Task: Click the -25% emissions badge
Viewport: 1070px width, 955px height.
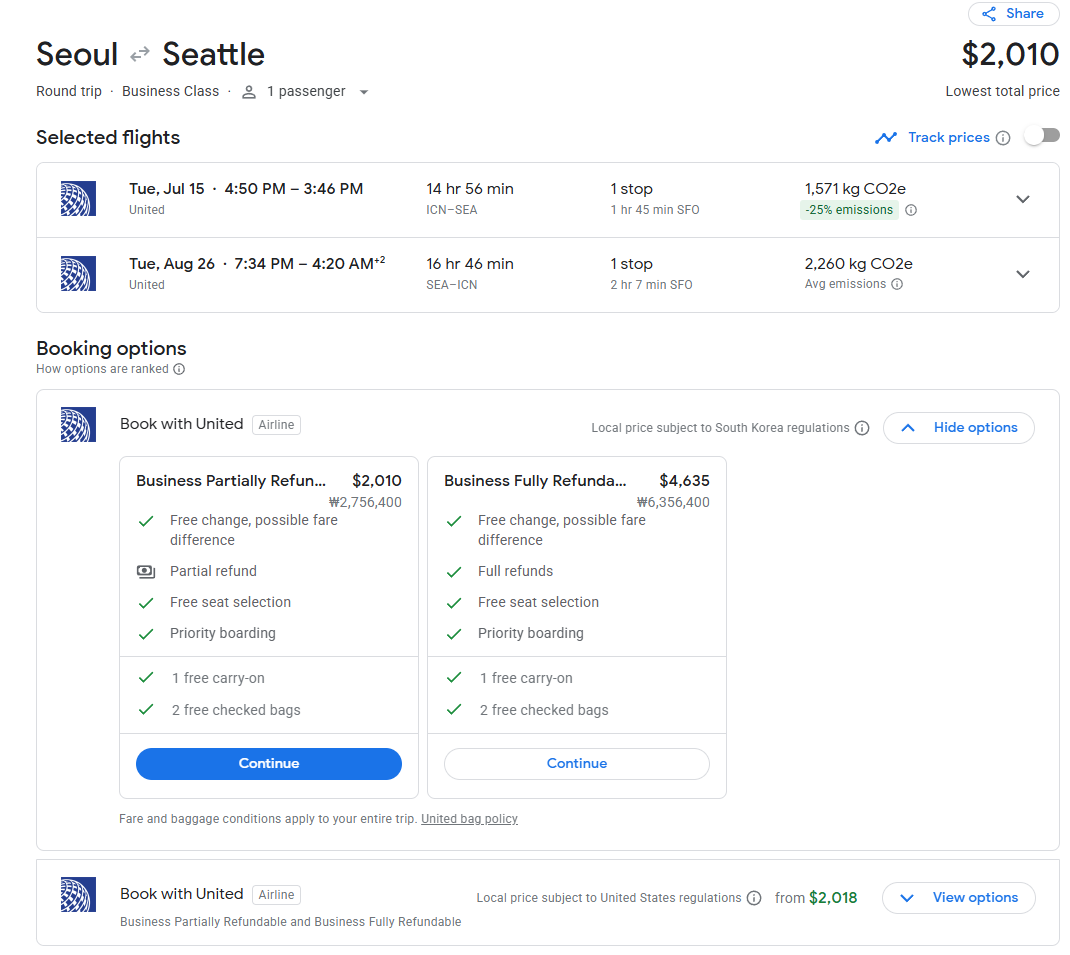Action: pyautogui.click(x=849, y=210)
